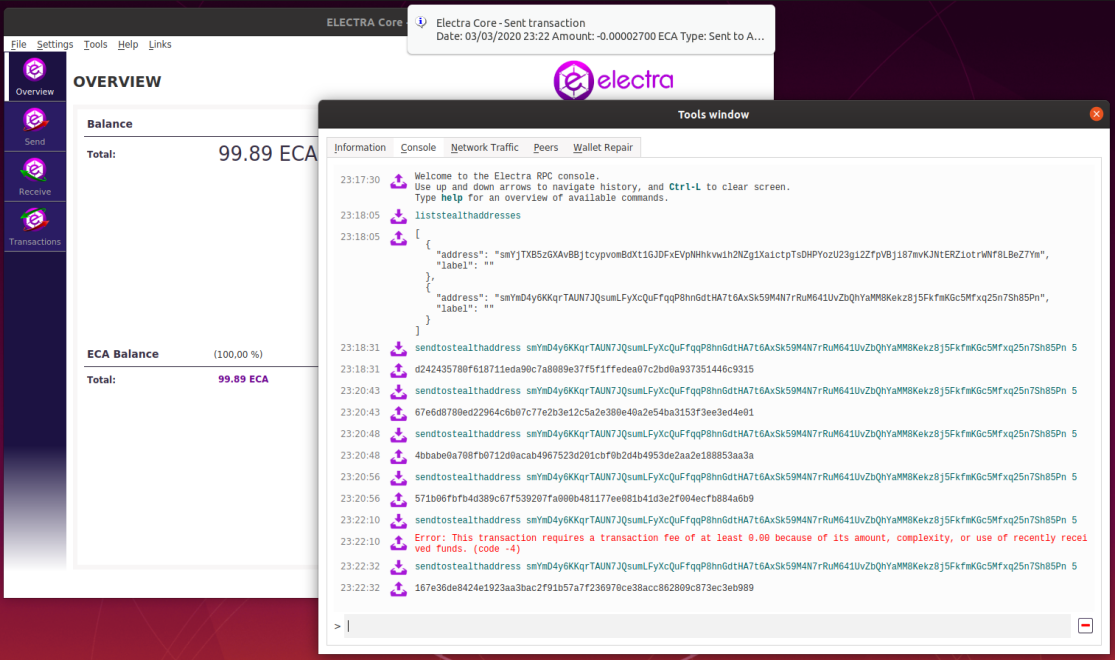Image resolution: width=1115 pixels, height=660 pixels.
Task: Click the reply icon on the 23:17:30 welcome message
Action: 398,181
